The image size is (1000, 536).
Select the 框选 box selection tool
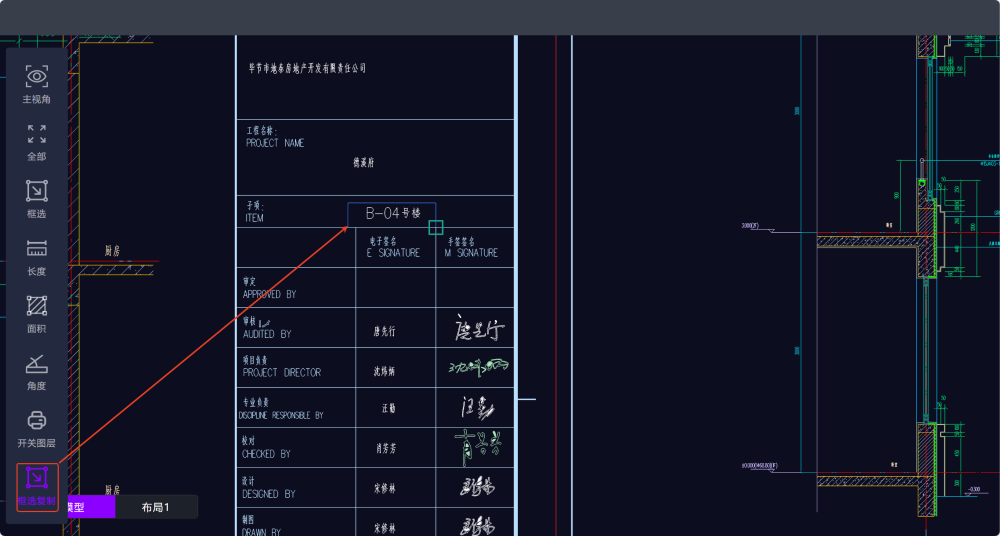tap(37, 191)
